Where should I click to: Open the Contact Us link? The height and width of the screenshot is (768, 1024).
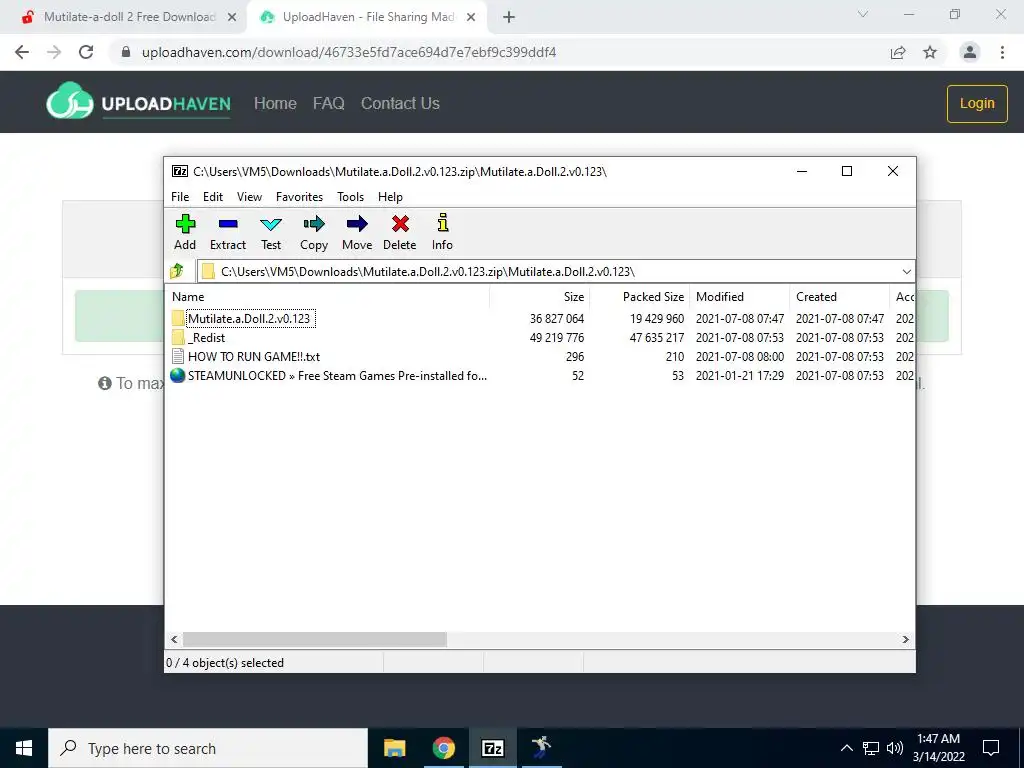400,103
